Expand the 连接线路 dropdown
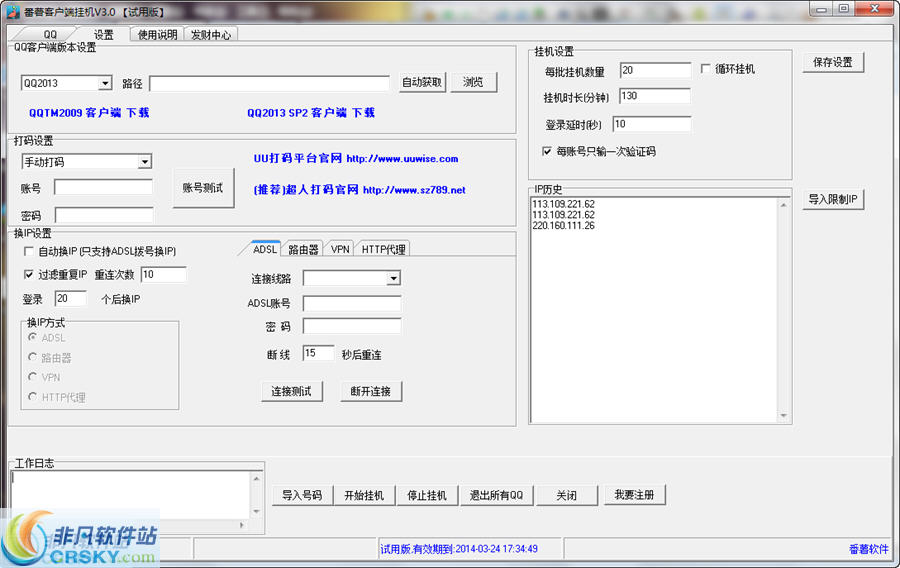This screenshot has height=568, width=900. click(393, 279)
